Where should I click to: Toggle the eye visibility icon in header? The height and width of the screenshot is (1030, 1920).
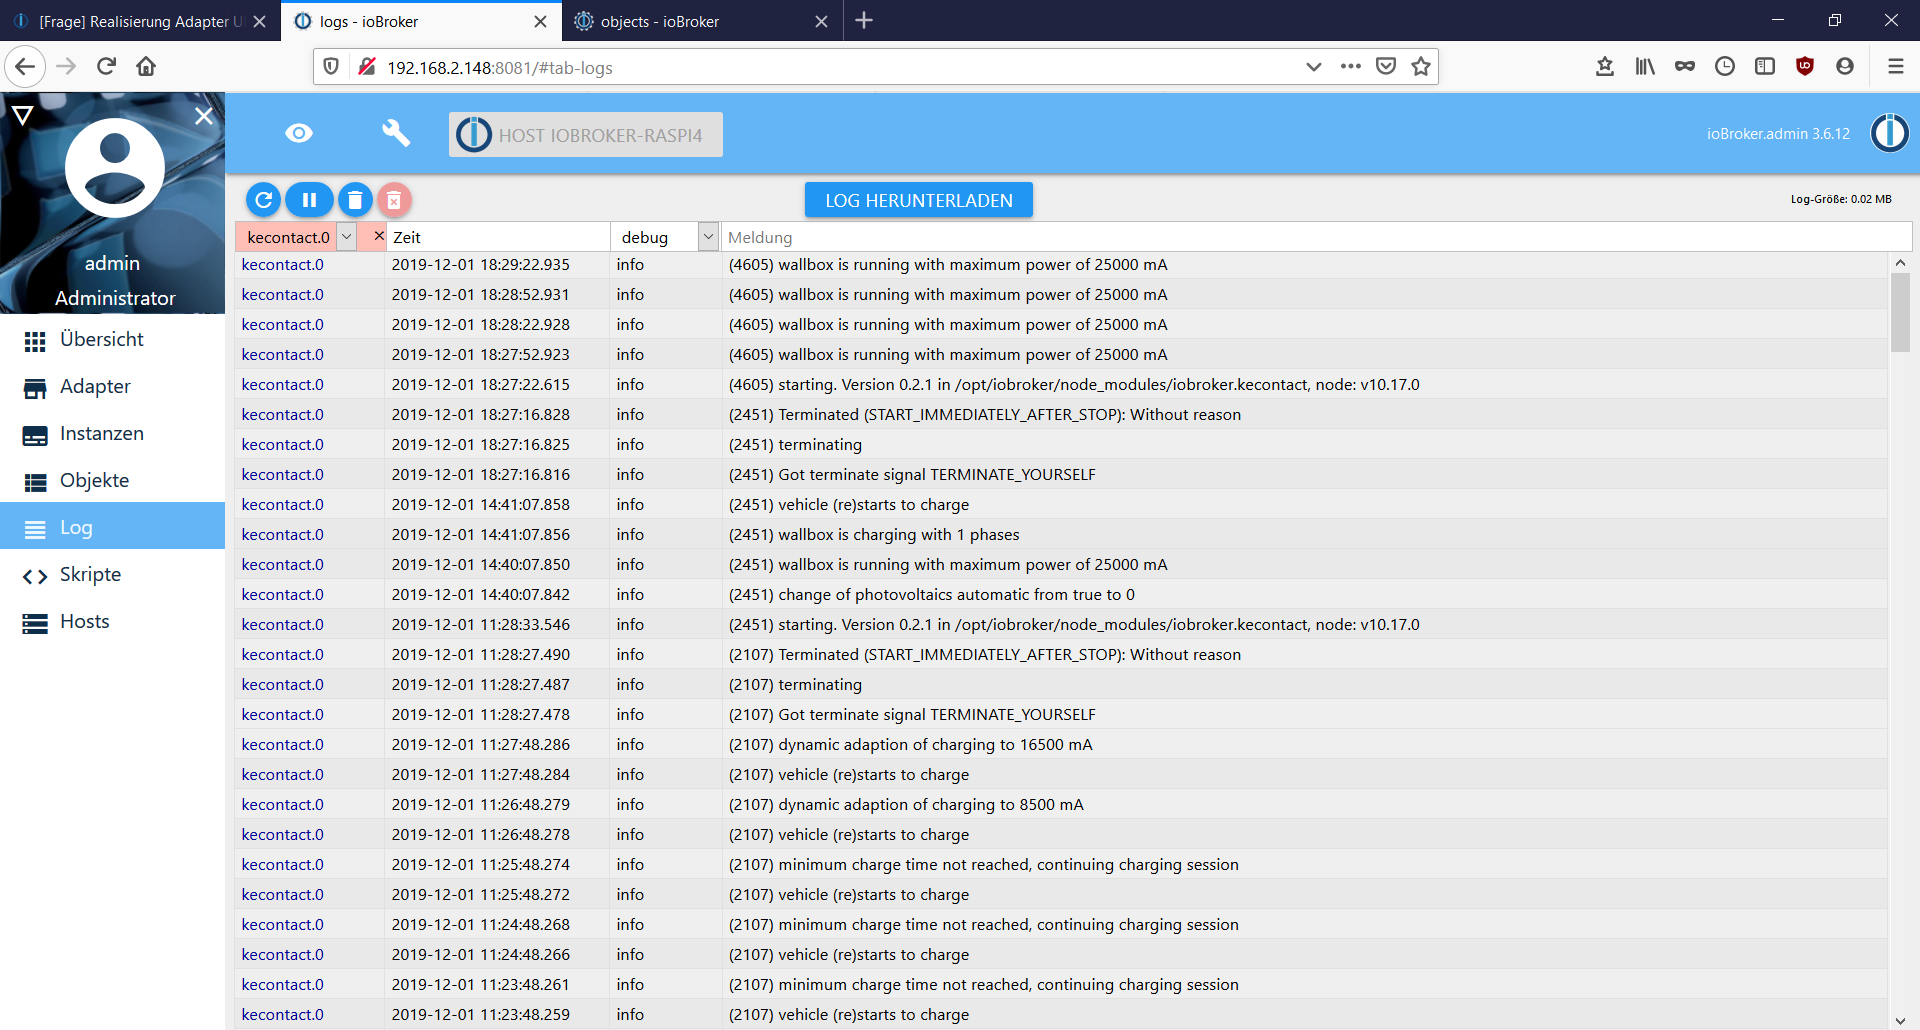(299, 133)
